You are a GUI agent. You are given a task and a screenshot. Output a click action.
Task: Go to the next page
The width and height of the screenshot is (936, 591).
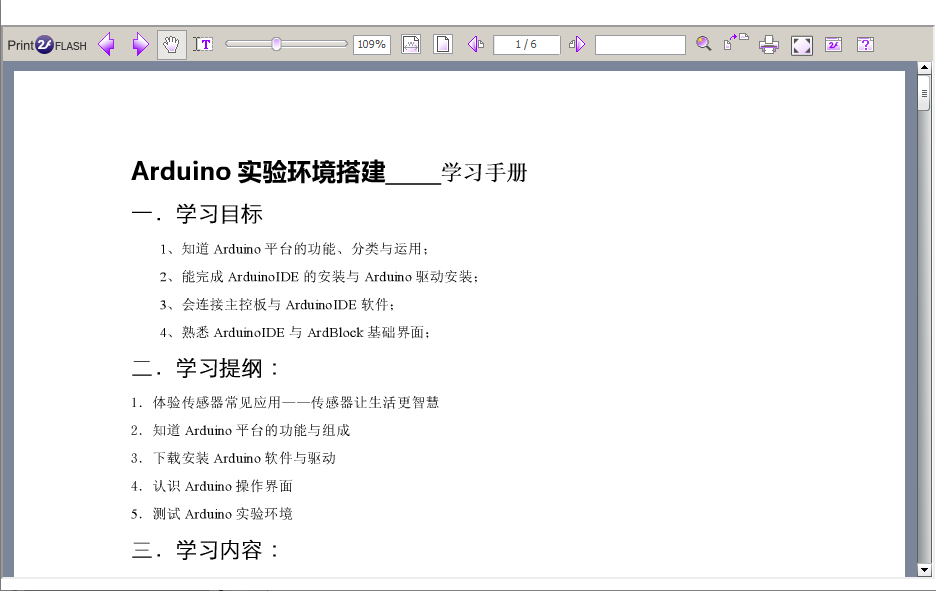[x=577, y=44]
